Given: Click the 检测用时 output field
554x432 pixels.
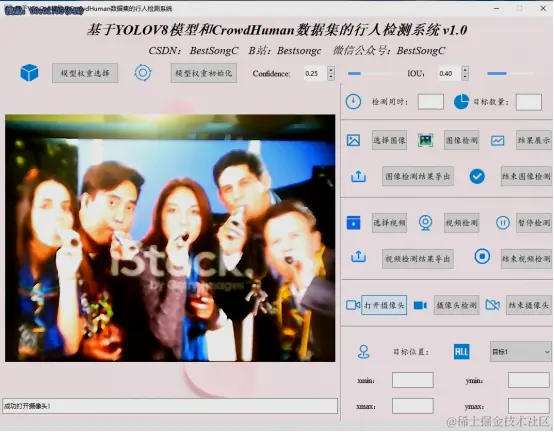Looking at the screenshot, I should 431,102.
